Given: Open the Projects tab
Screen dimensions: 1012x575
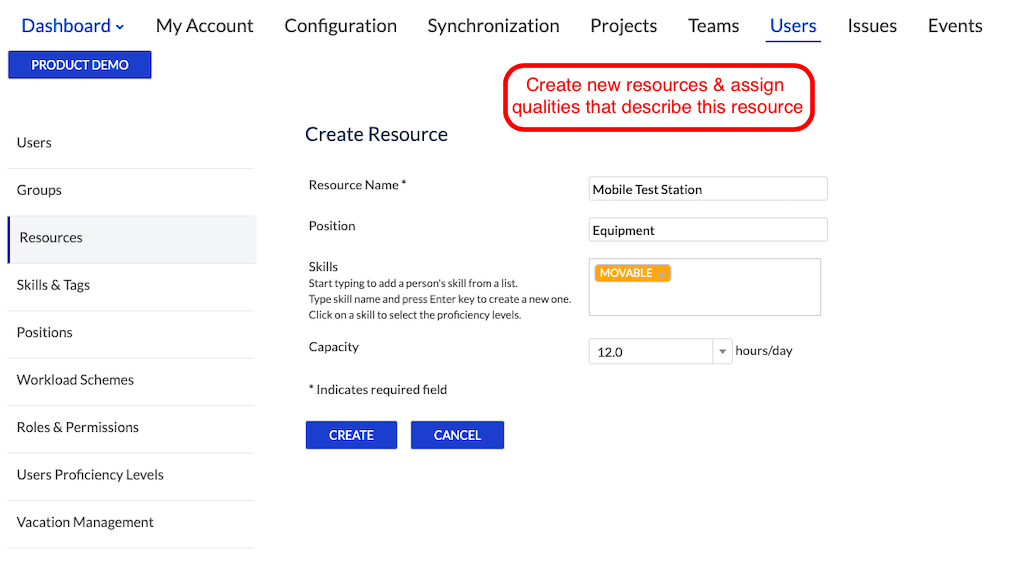Looking at the screenshot, I should [623, 26].
